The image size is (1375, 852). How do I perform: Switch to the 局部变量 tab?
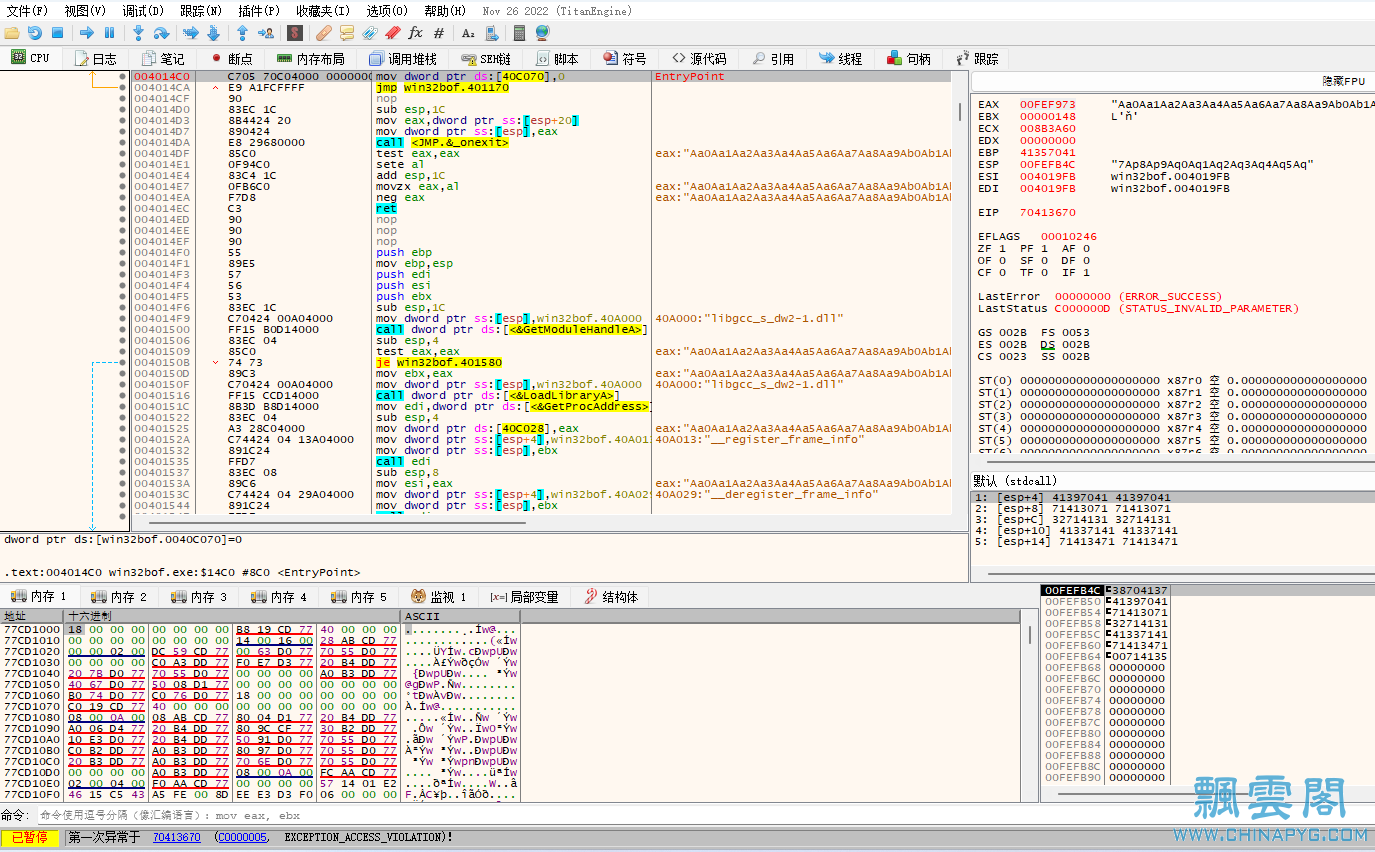[524, 597]
